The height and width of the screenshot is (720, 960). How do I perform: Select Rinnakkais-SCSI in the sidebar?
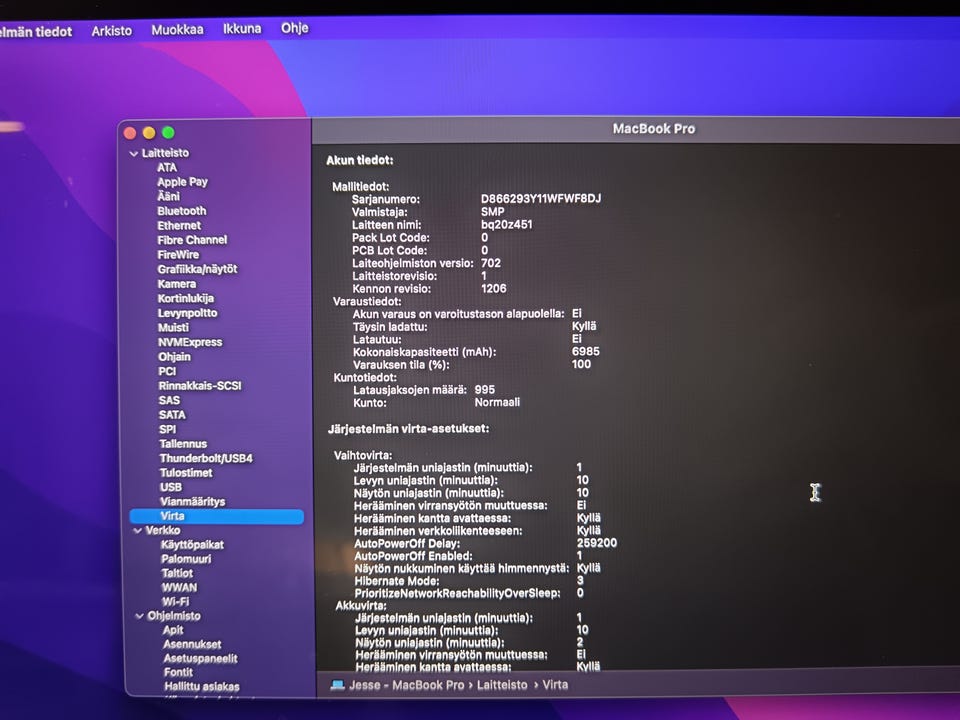coord(200,386)
